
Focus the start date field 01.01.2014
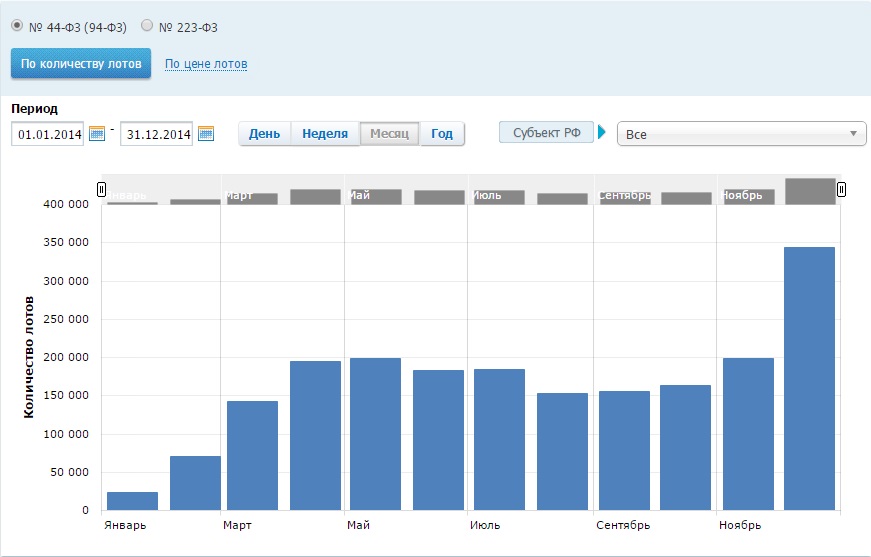click(x=48, y=134)
